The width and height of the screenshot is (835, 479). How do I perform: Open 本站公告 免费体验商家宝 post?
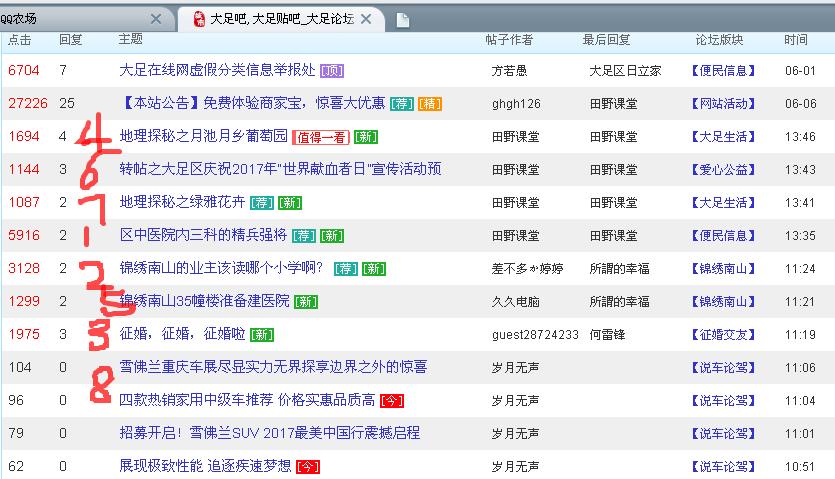[x=252, y=103]
